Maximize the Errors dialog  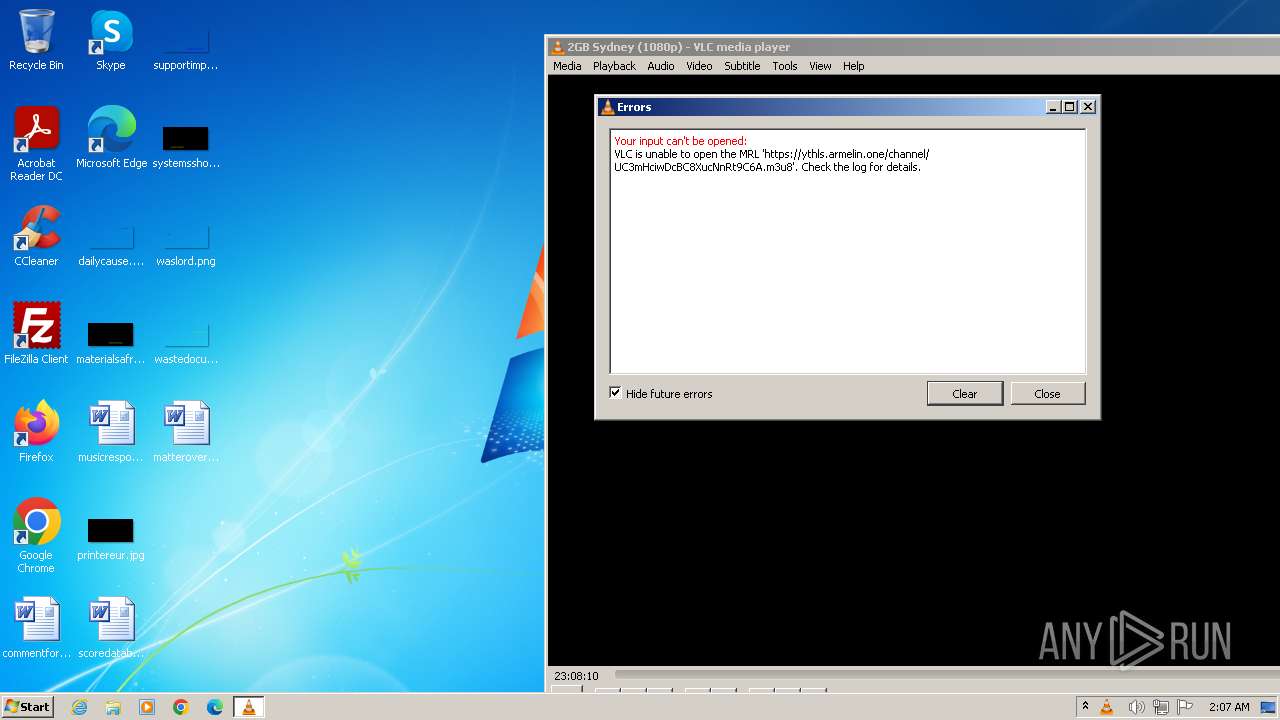pyautogui.click(x=1070, y=107)
